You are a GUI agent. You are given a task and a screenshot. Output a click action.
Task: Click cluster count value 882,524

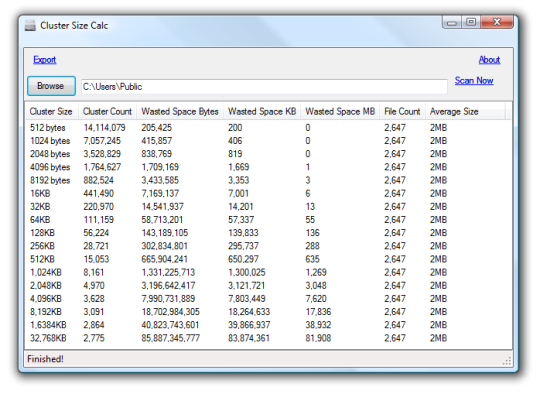tap(98, 180)
